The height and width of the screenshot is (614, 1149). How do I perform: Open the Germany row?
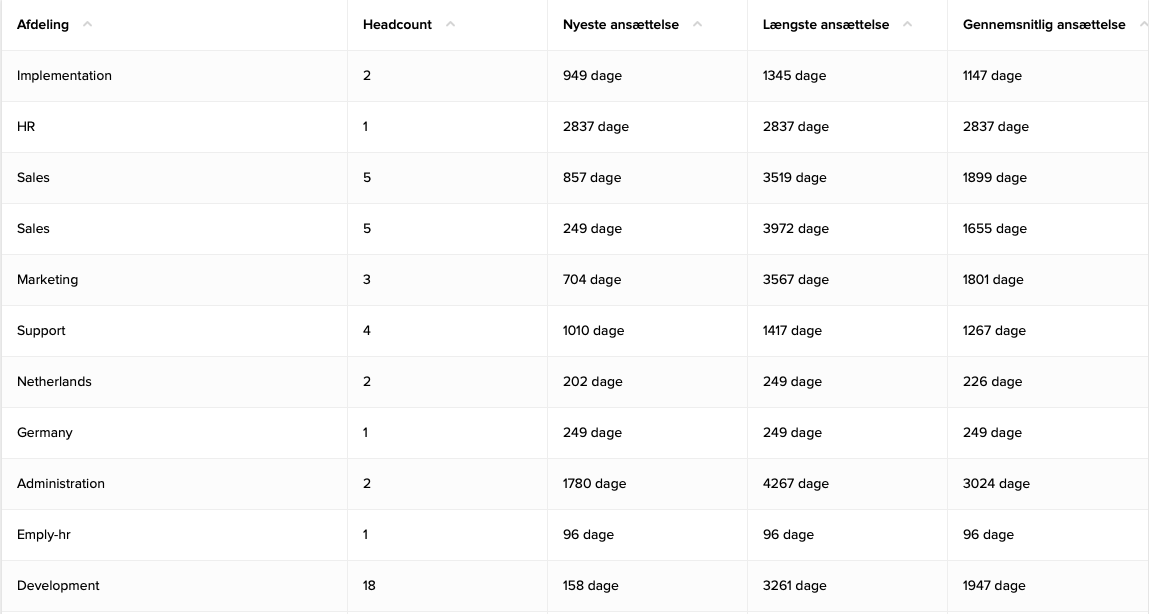tap(45, 433)
